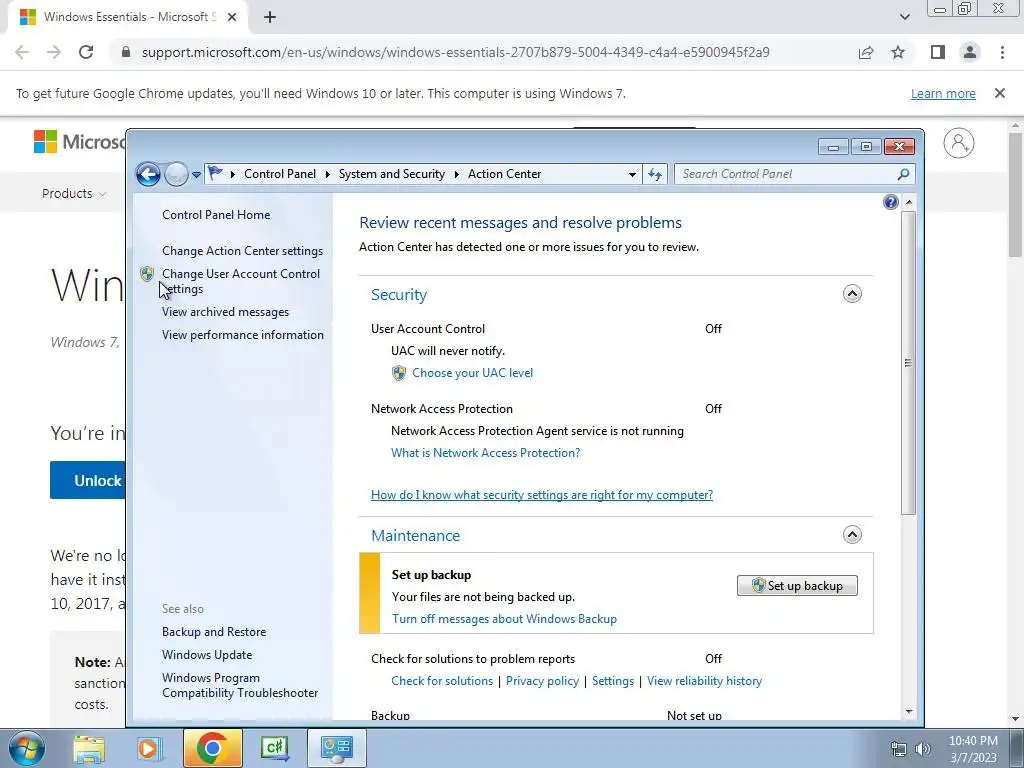1024x768 pixels.
Task: Open Change Action Center settings
Action: click(x=242, y=251)
